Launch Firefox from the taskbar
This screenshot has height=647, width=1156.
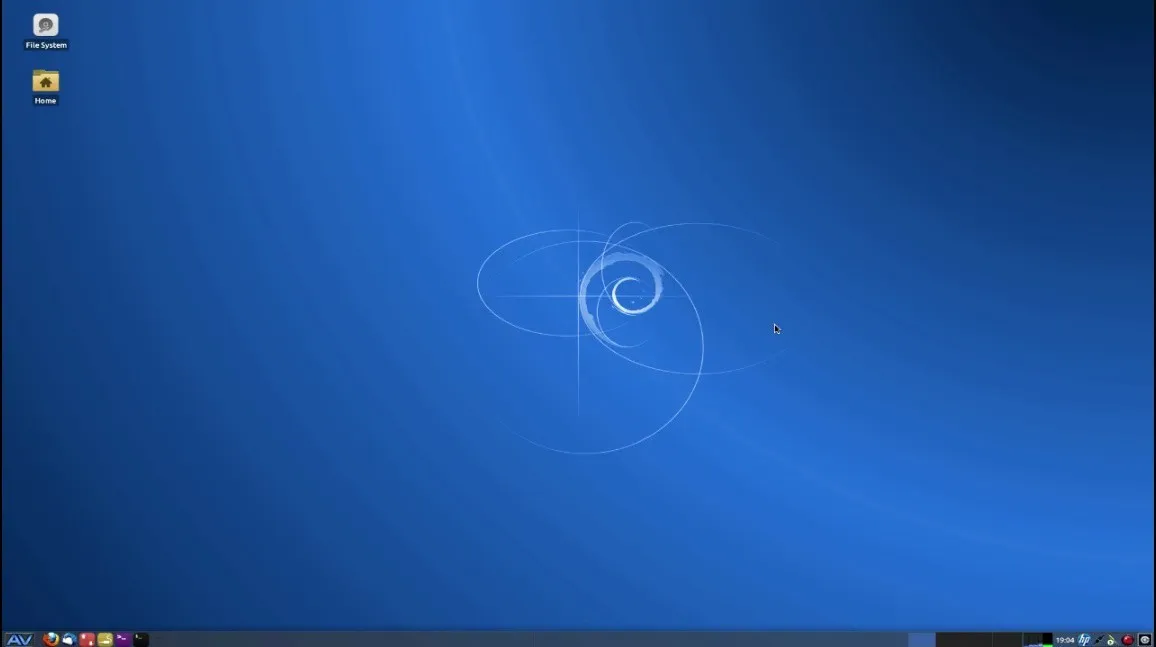(x=50, y=639)
